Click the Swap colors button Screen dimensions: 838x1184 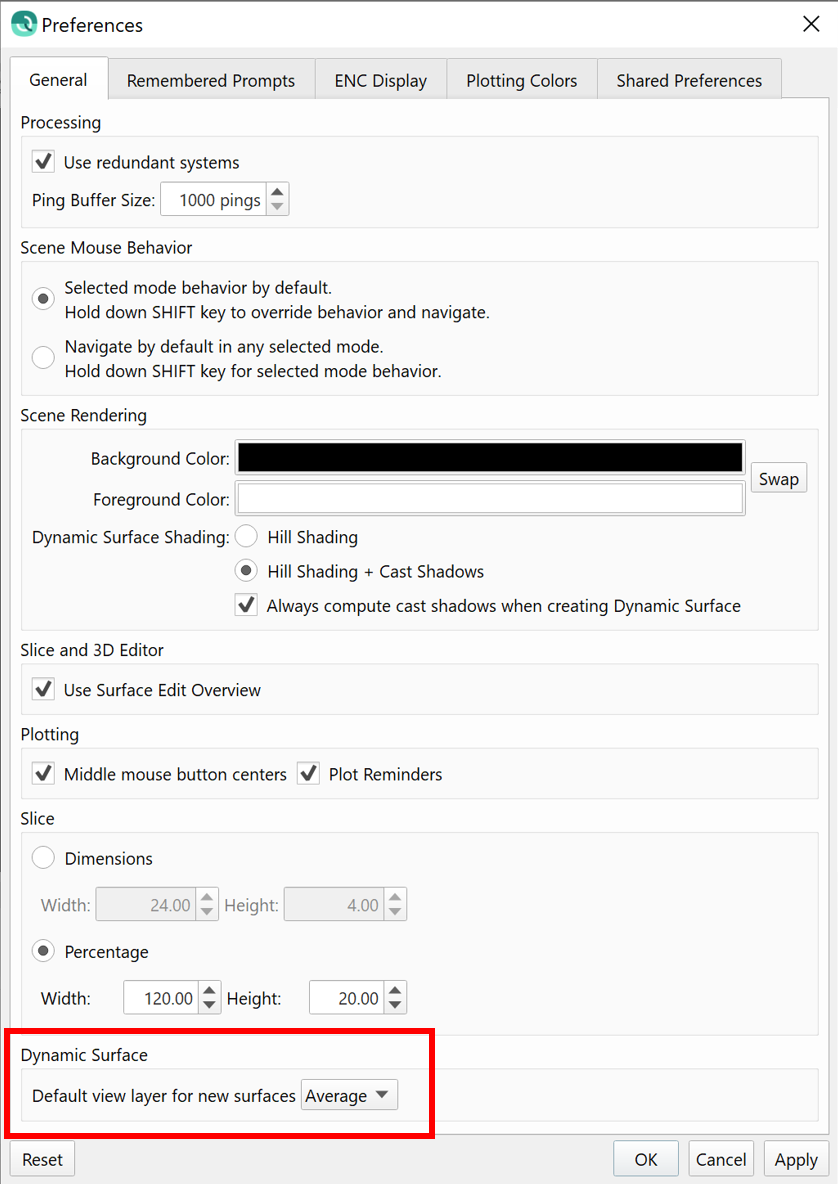[x=778, y=479]
